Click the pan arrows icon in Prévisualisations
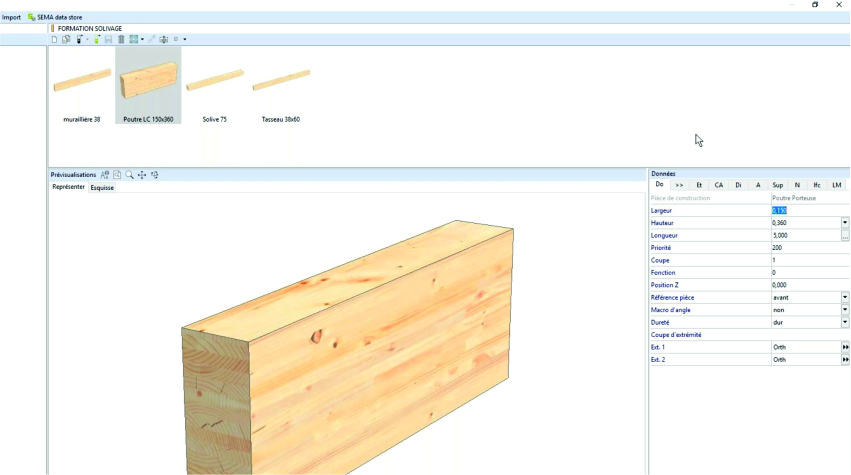 point(142,175)
